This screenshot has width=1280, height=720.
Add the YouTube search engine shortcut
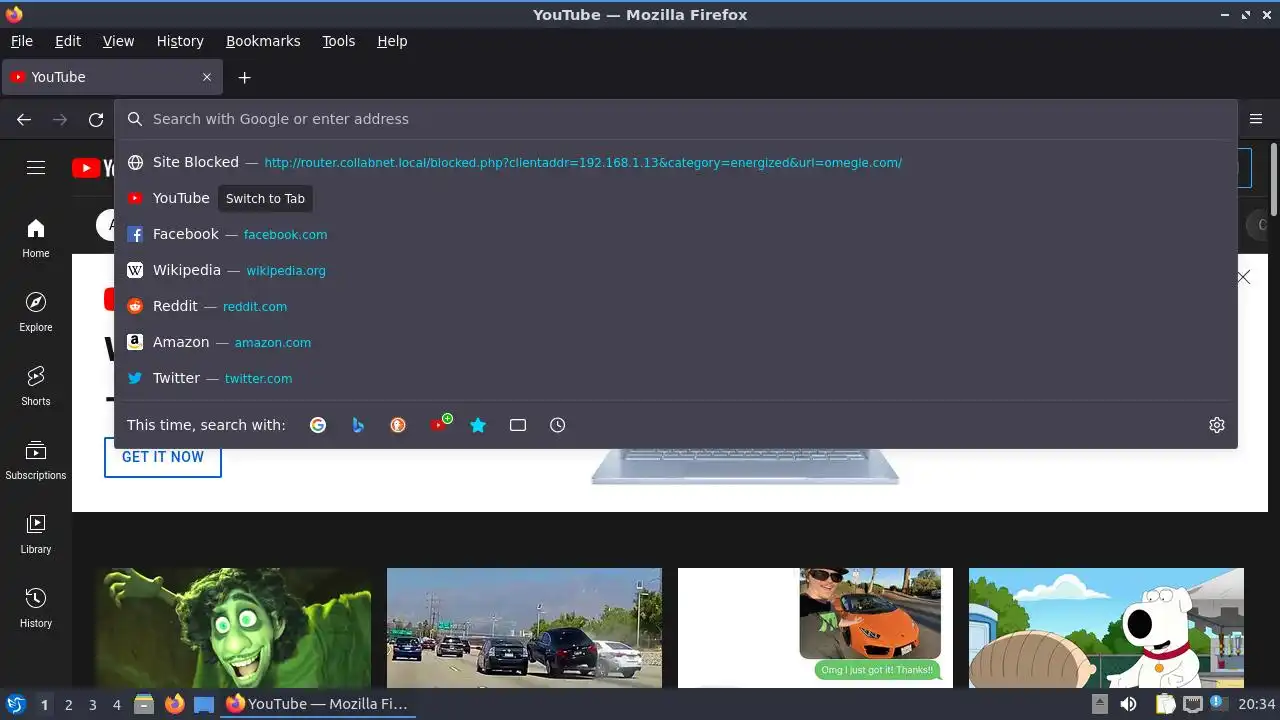click(440, 424)
